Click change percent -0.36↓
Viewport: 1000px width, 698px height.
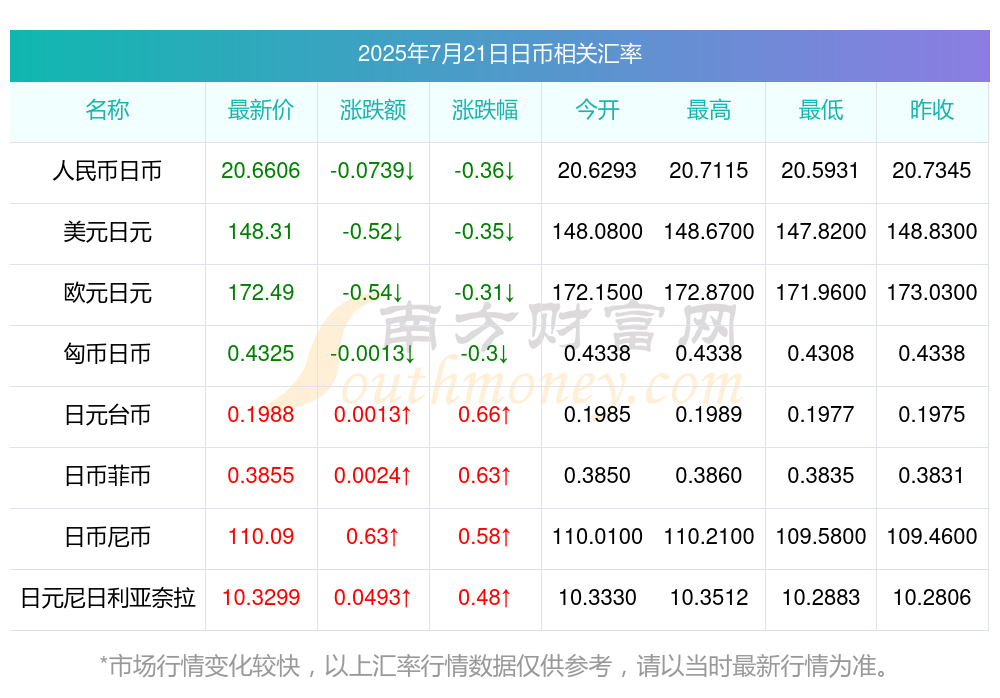tap(485, 171)
